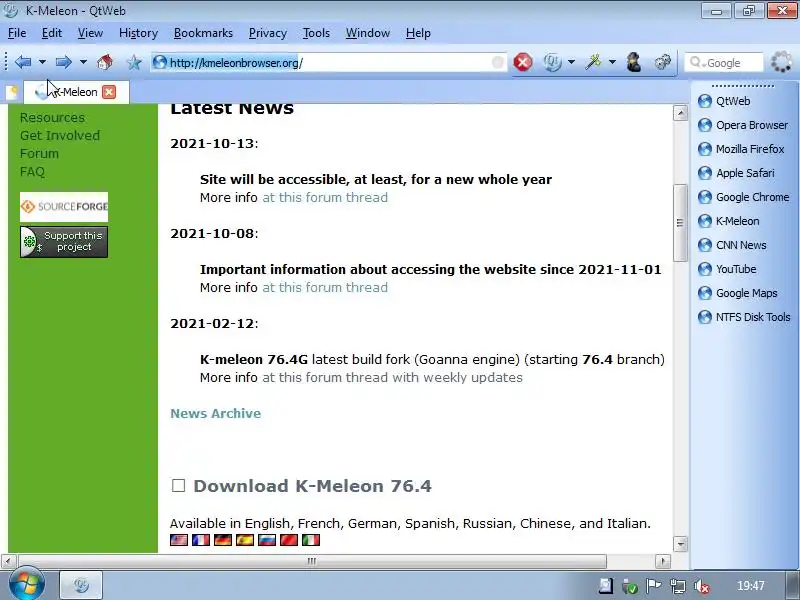Image resolution: width=800 pixels, height=600 pixels.
Task: Click the French flag language icon
Action: point(201,540)
